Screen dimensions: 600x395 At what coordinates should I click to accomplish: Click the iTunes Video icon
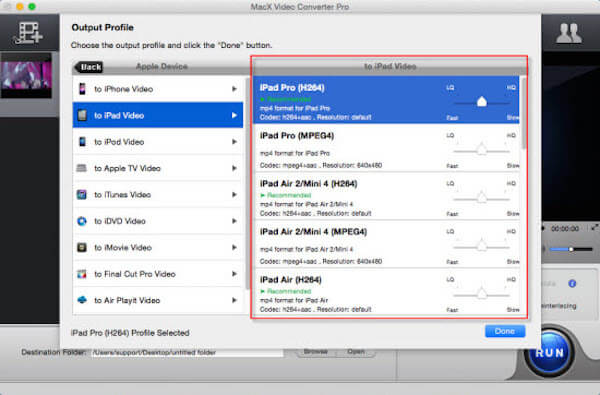coord(82,194)
